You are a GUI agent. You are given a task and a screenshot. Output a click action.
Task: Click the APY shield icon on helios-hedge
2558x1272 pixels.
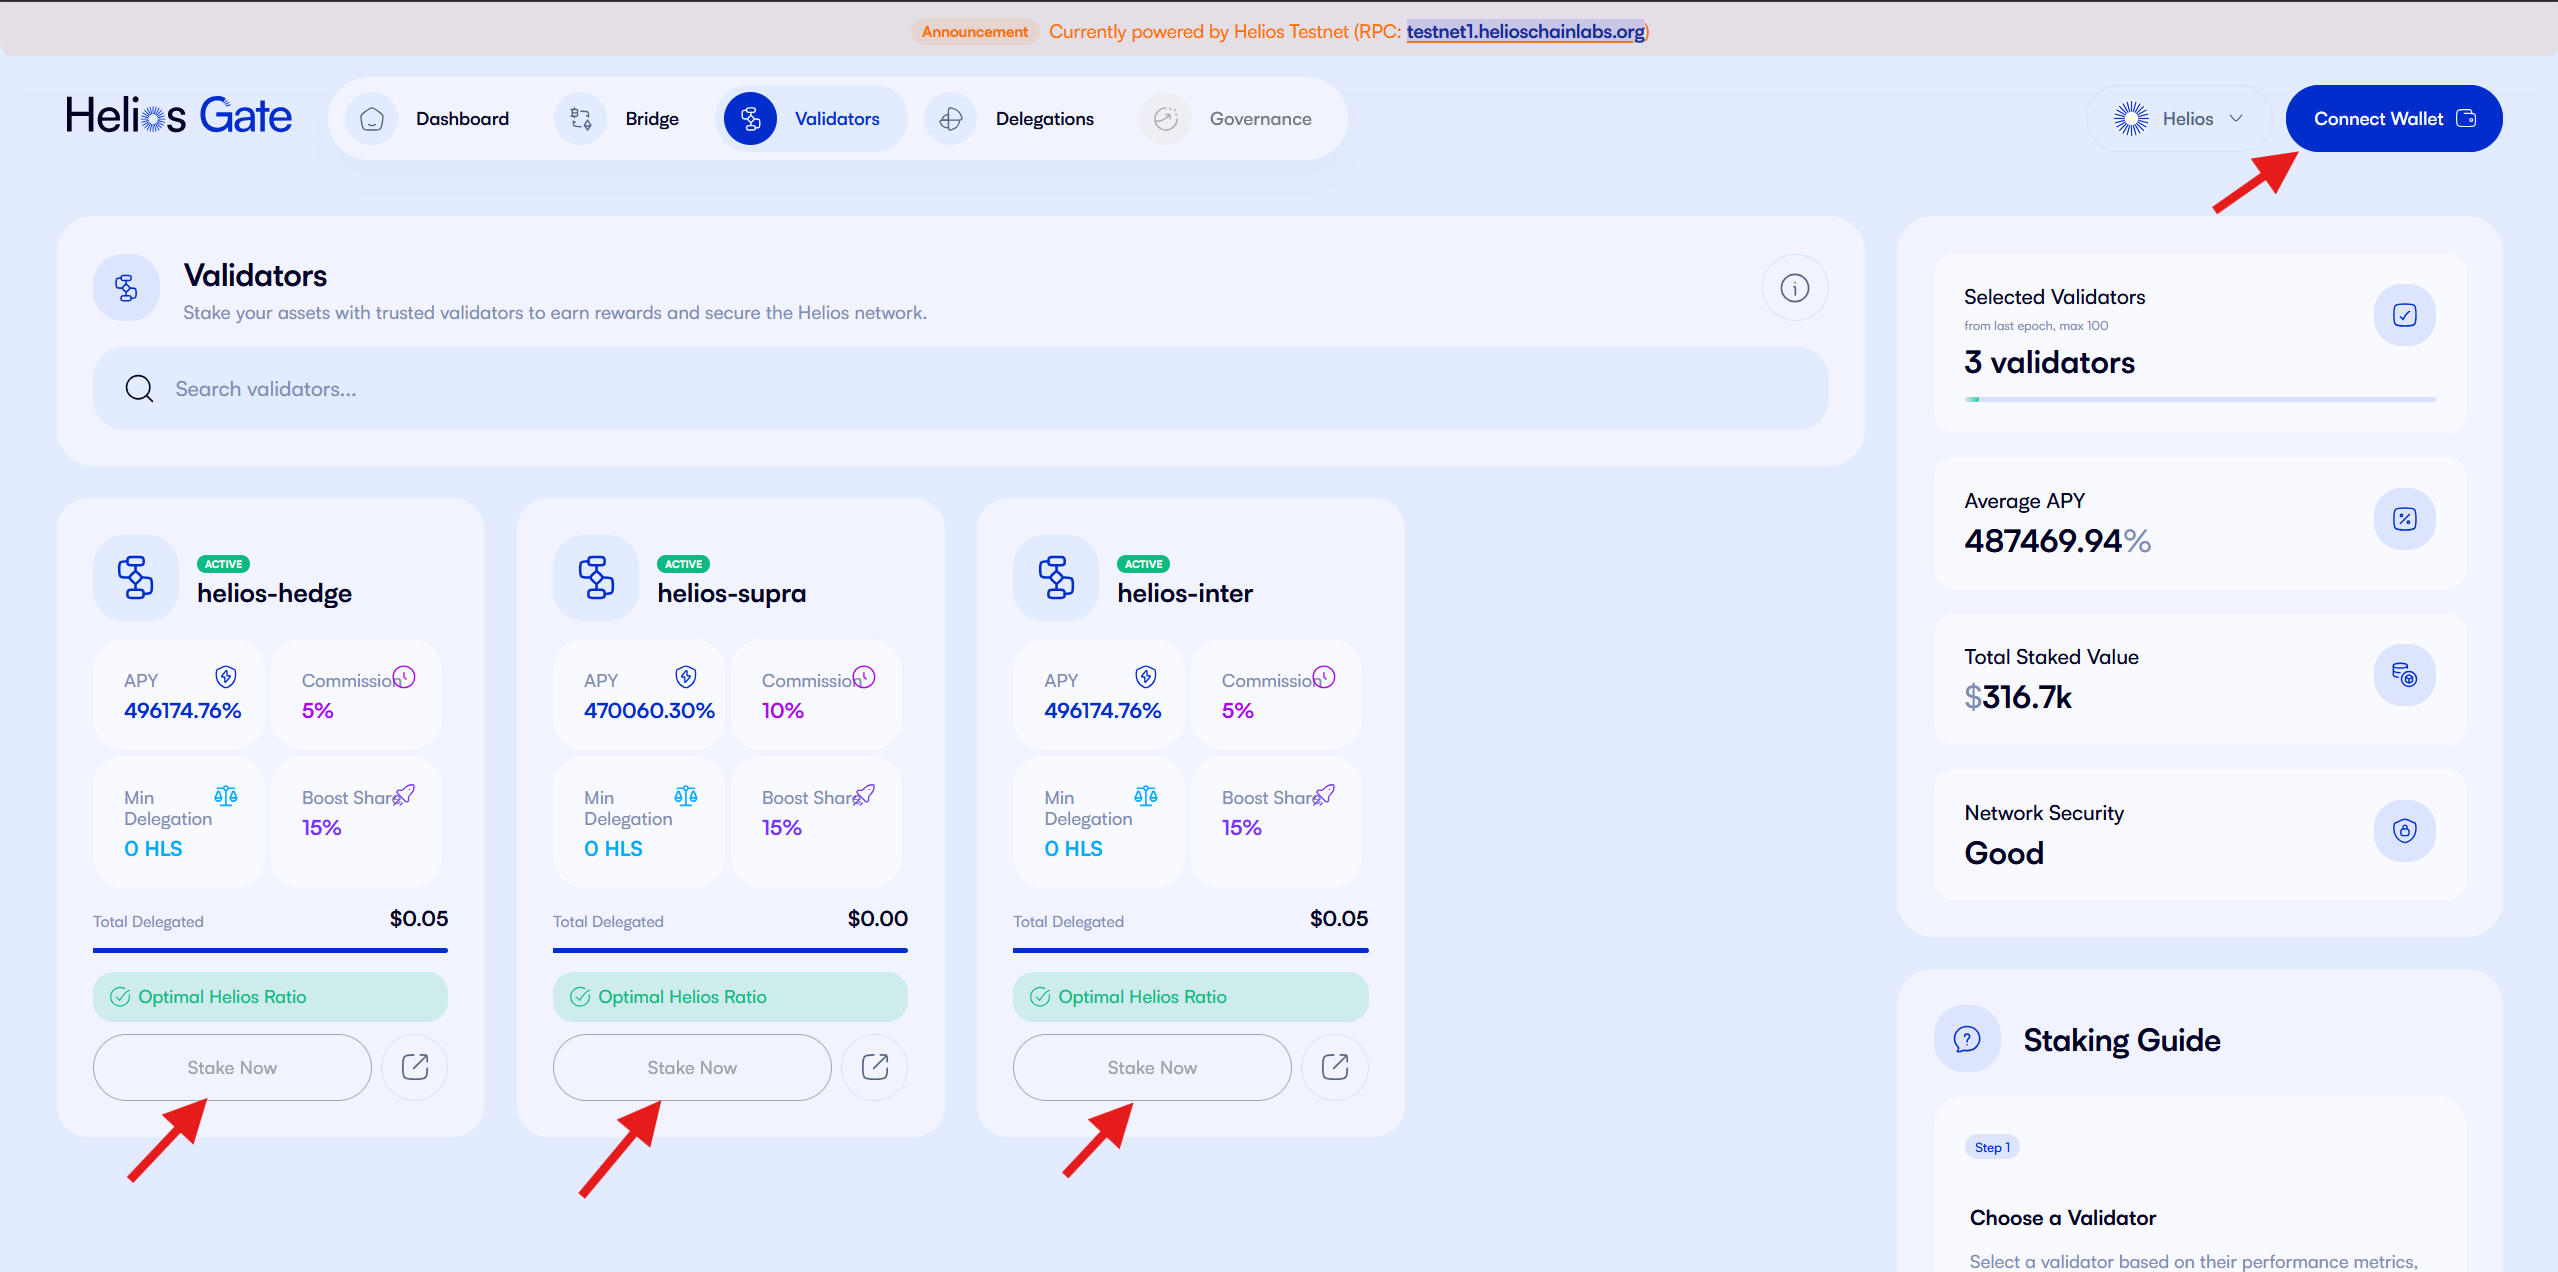click(x=226, y=677)
